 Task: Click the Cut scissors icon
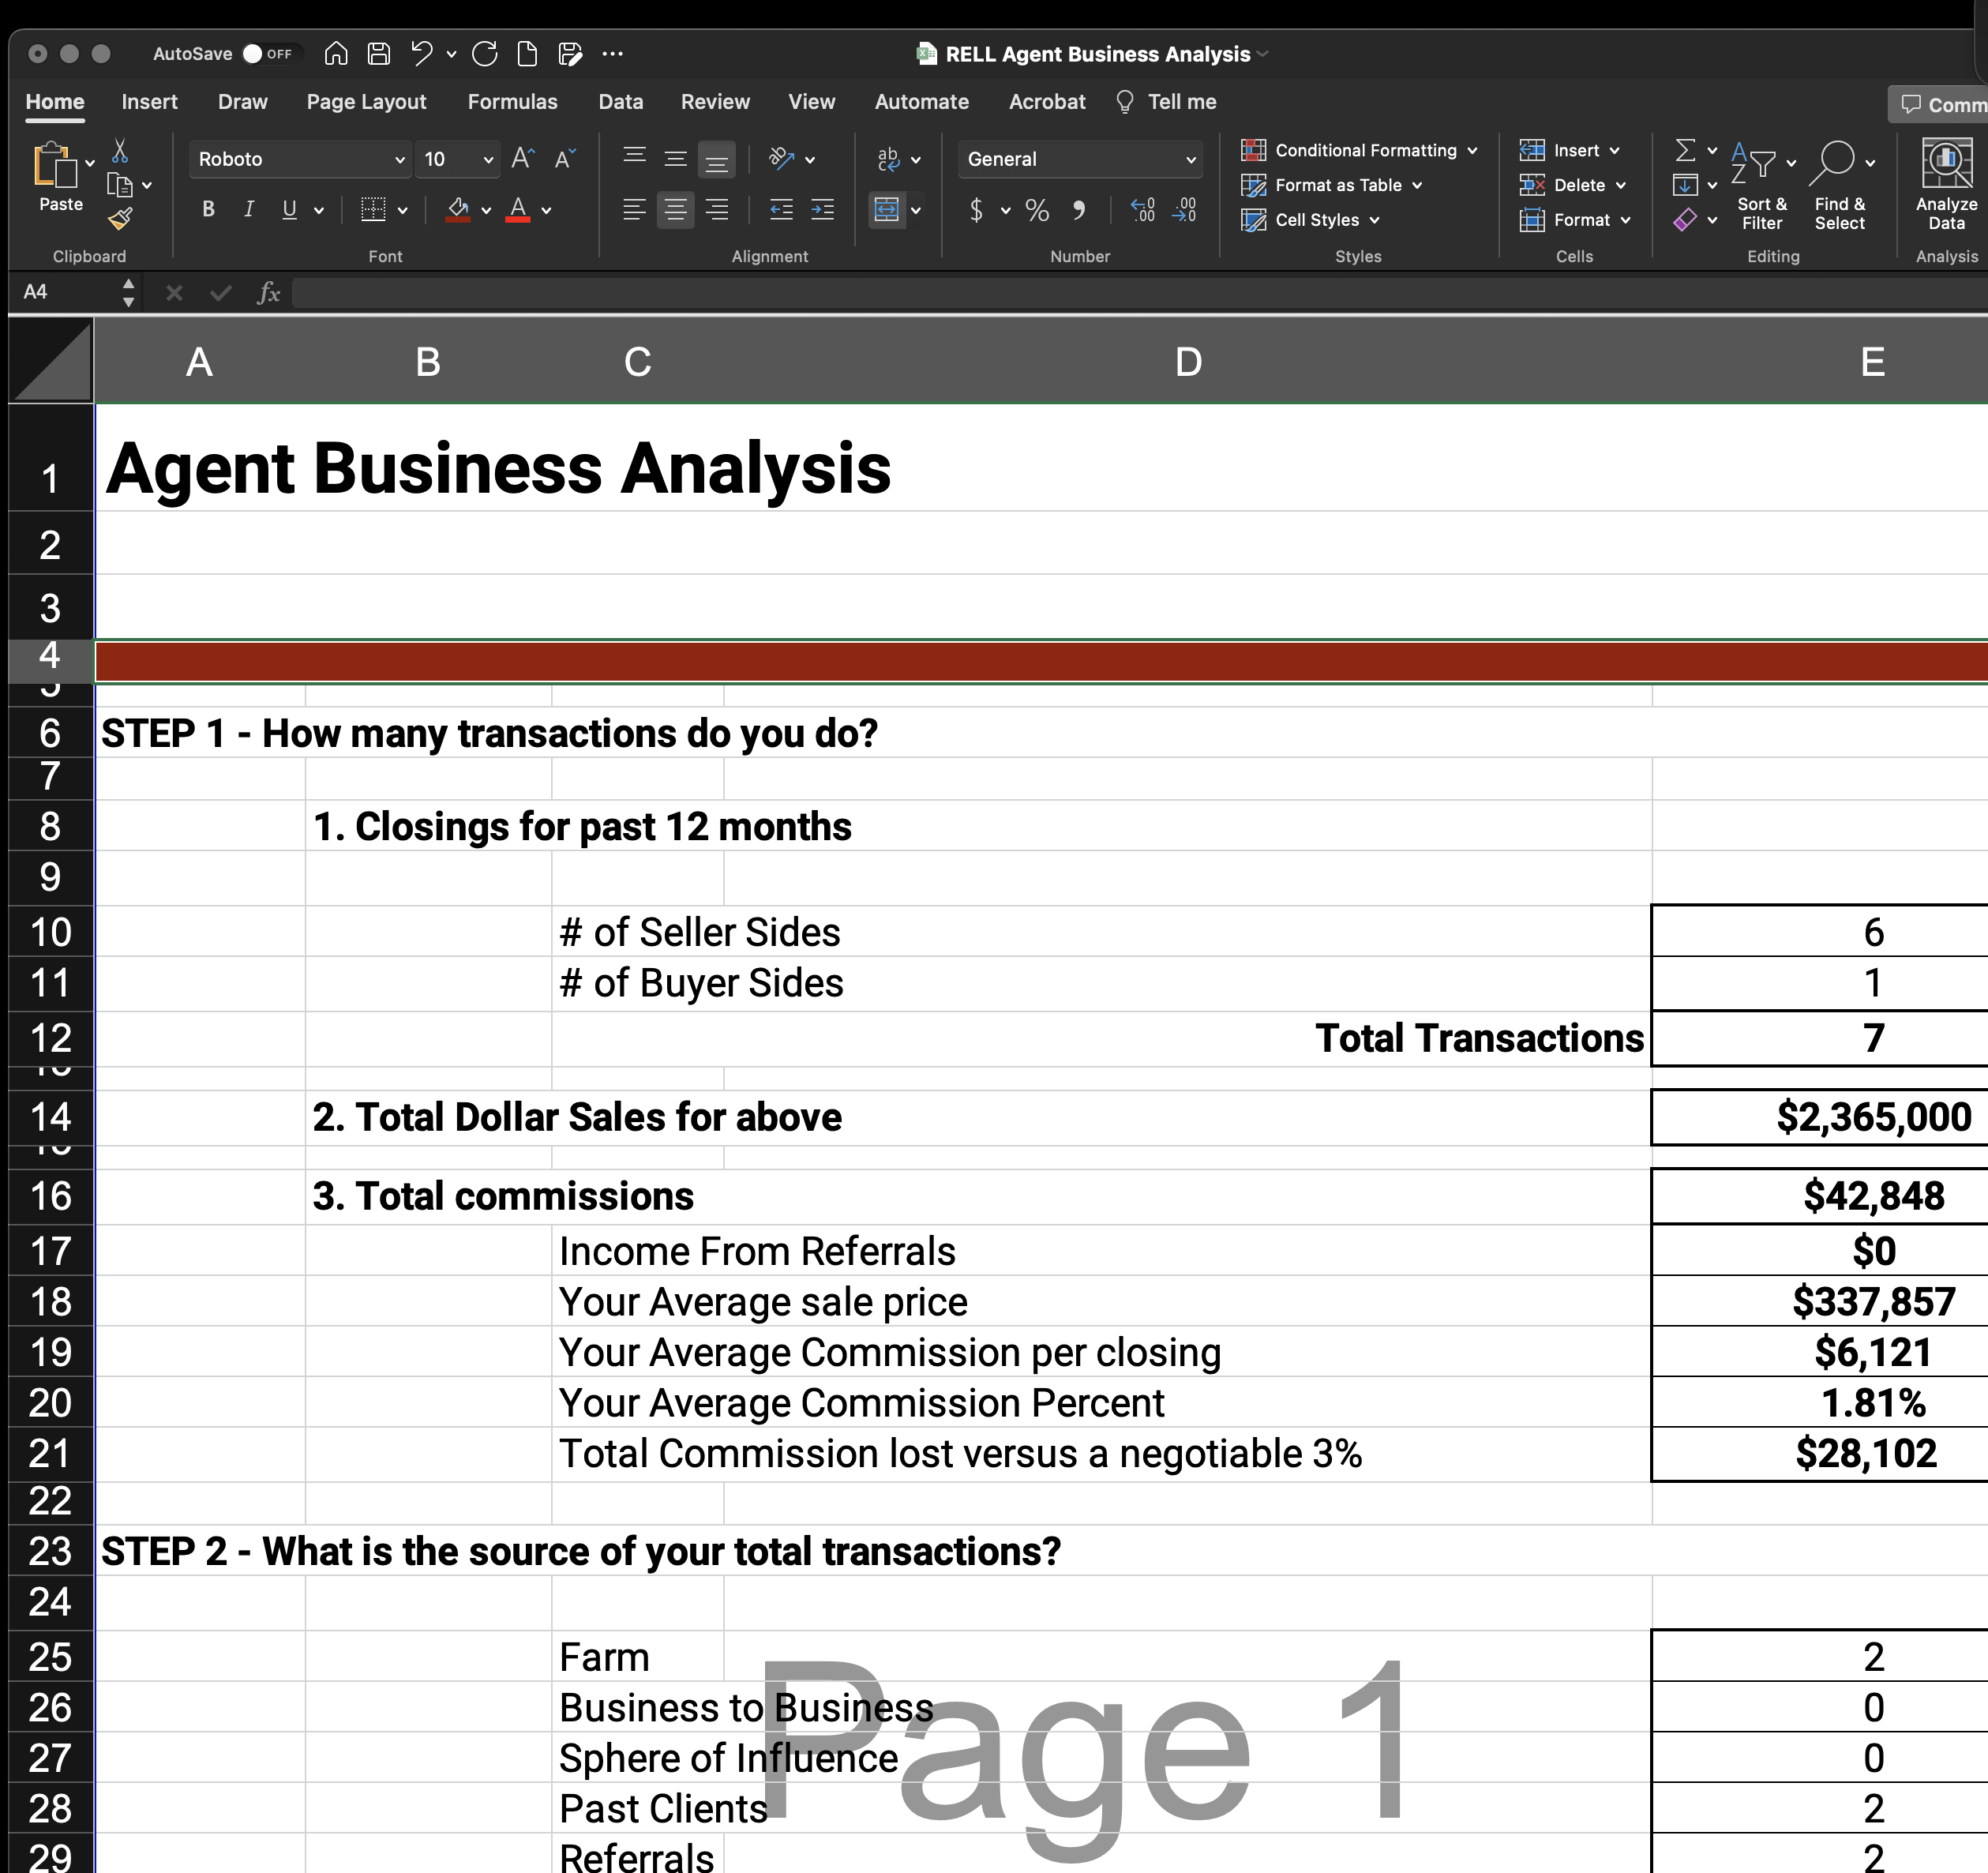click(120, 150)
